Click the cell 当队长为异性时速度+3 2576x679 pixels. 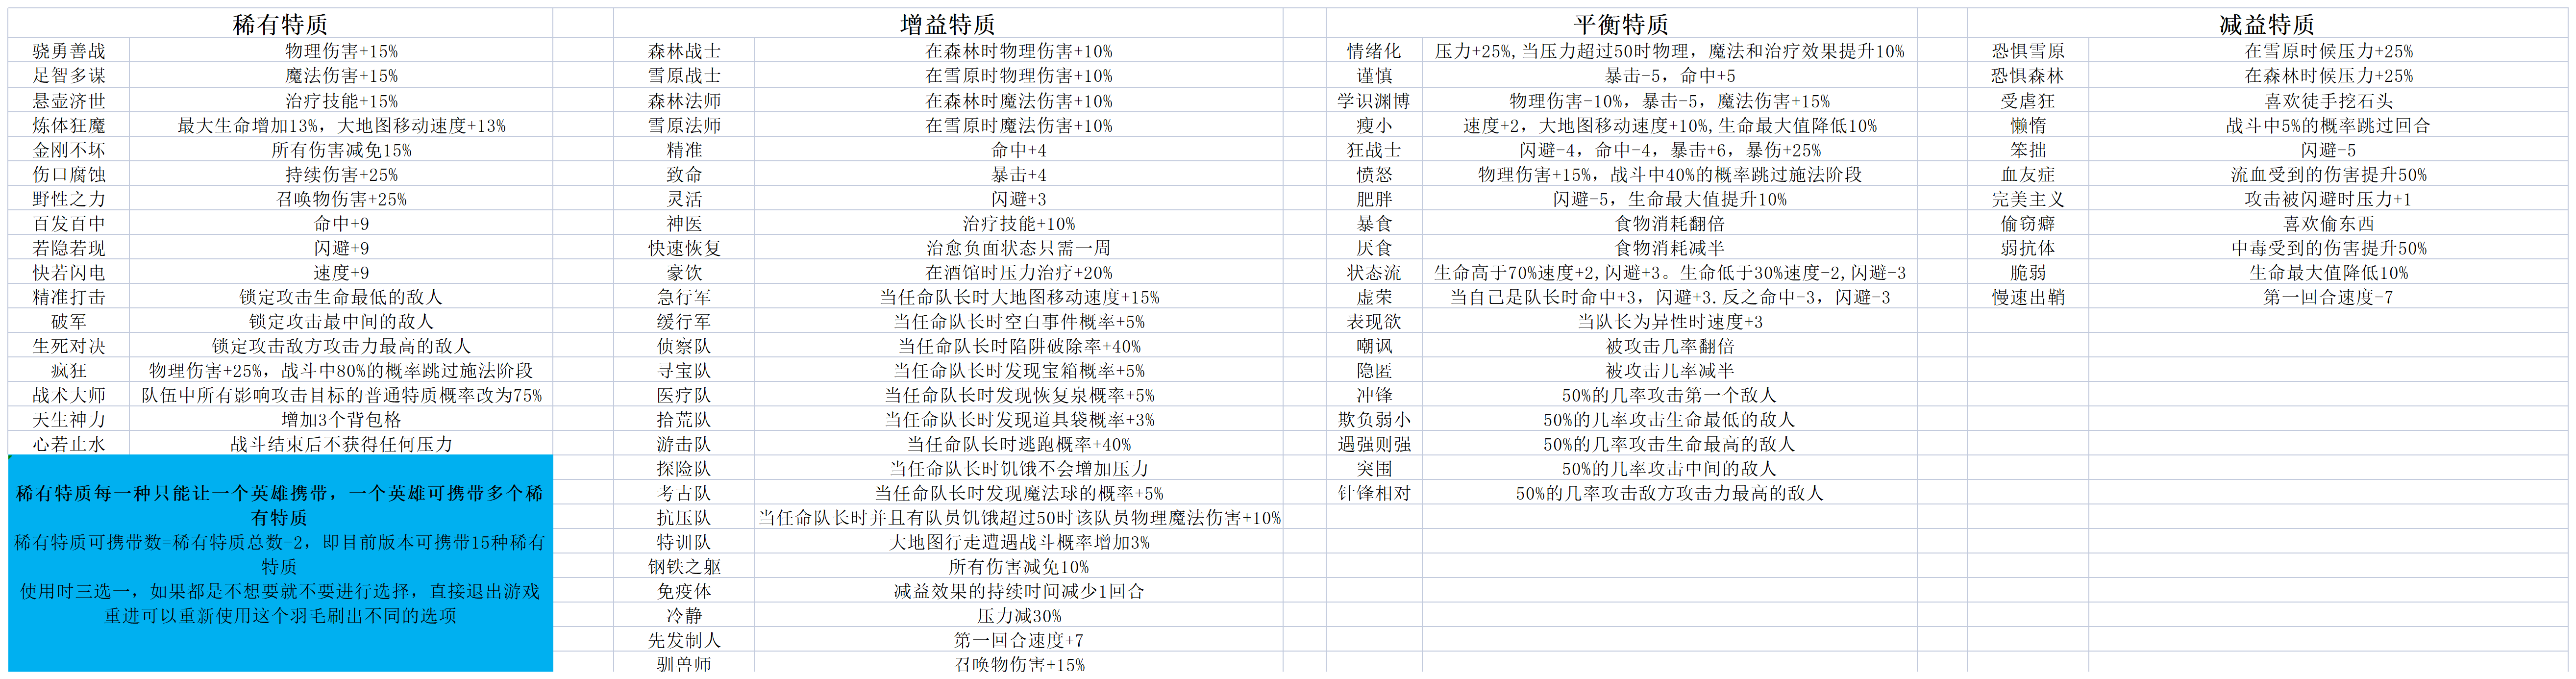pyautogui.click(x=1670, y=321)
